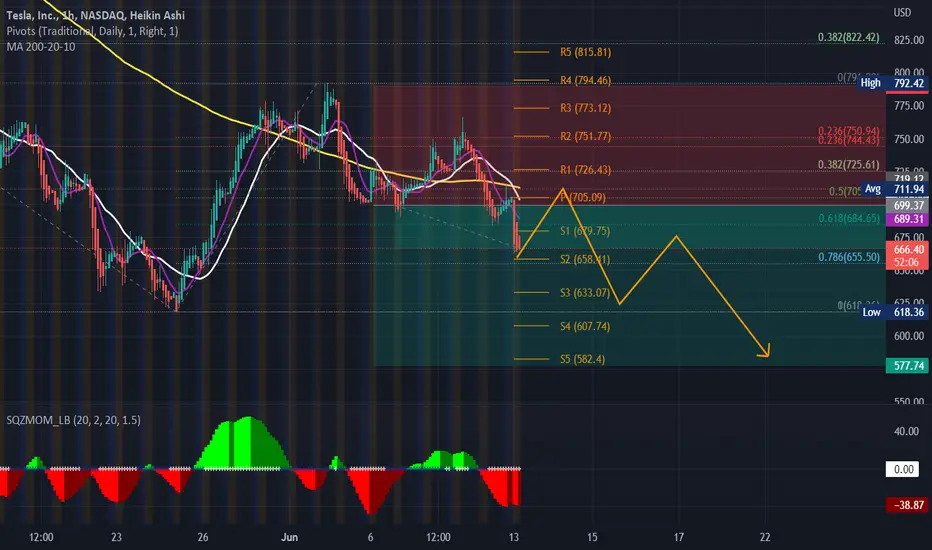Click the 13 date on time axis

click(514, 537)
